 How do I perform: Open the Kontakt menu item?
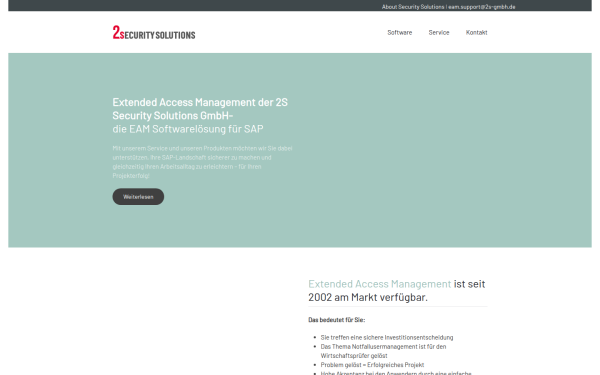(476, 33)
